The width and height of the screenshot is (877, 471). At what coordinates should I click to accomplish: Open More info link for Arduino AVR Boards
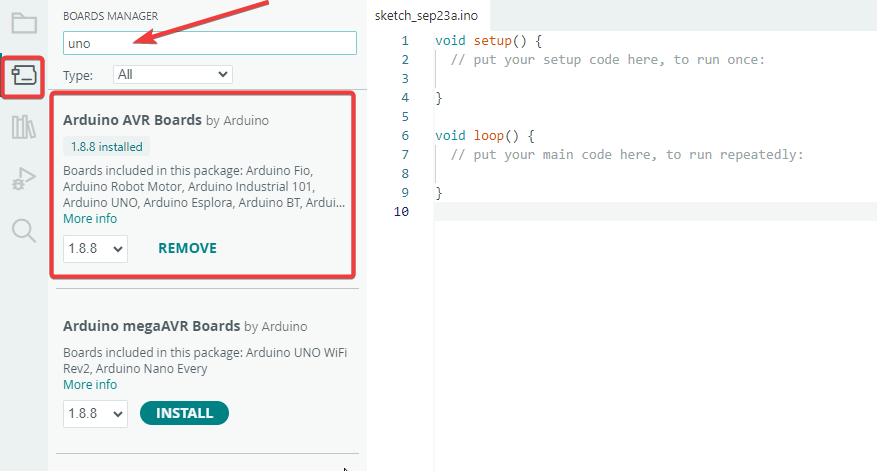point(90,219)
